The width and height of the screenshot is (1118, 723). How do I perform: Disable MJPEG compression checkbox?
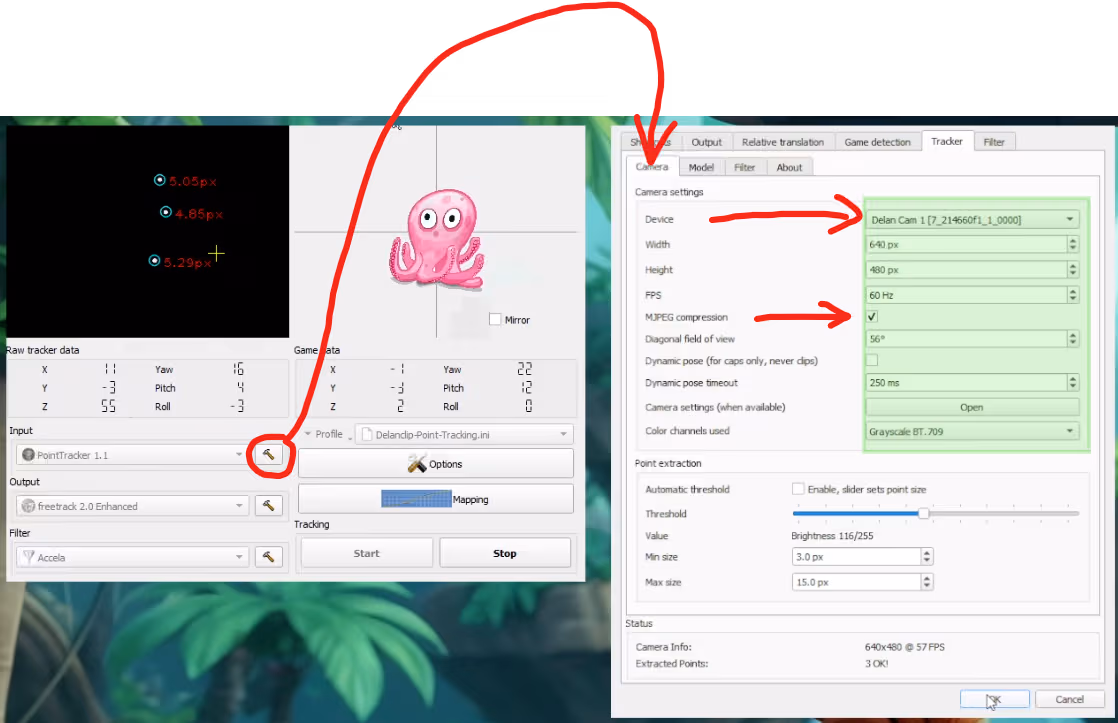[x=872, y=317]
